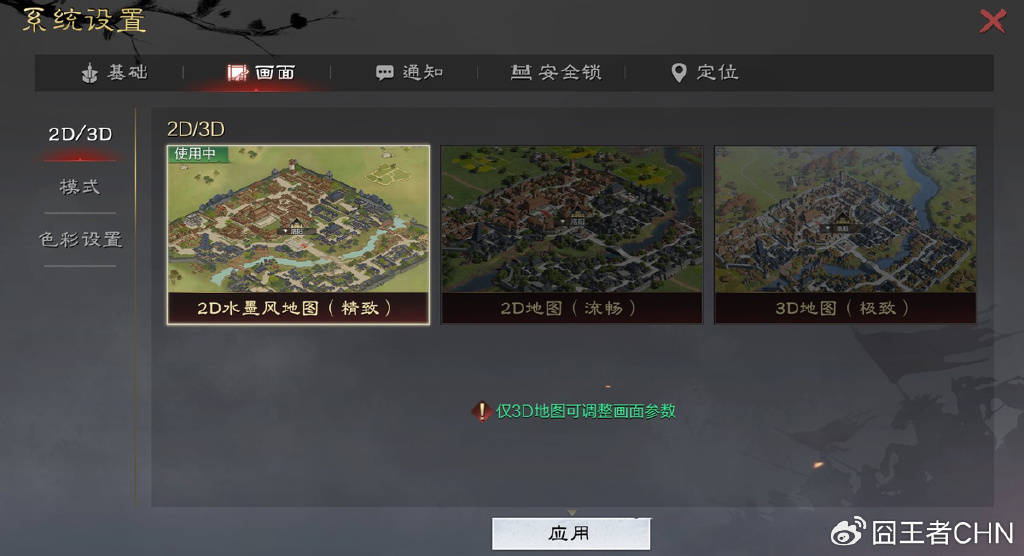Viewport: 1024px width, 556px height.
Task: Click the 画面 tab picture icon
Action: point(238,73)
